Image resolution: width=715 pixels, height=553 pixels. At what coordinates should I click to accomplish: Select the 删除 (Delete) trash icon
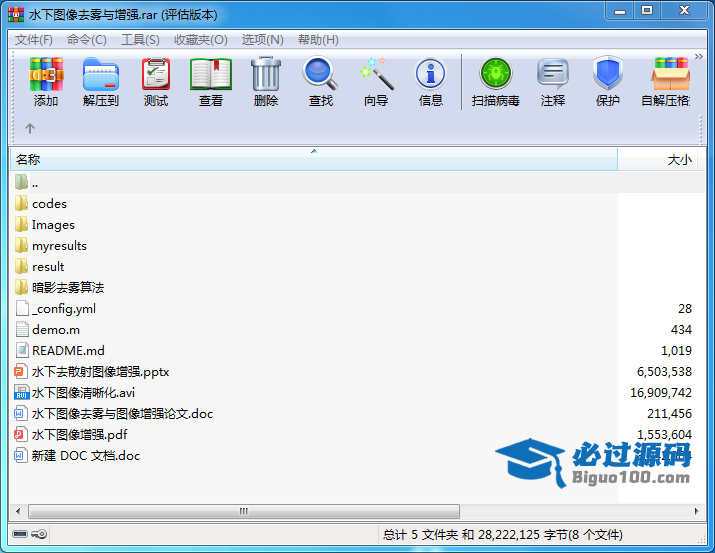point(266,82)
